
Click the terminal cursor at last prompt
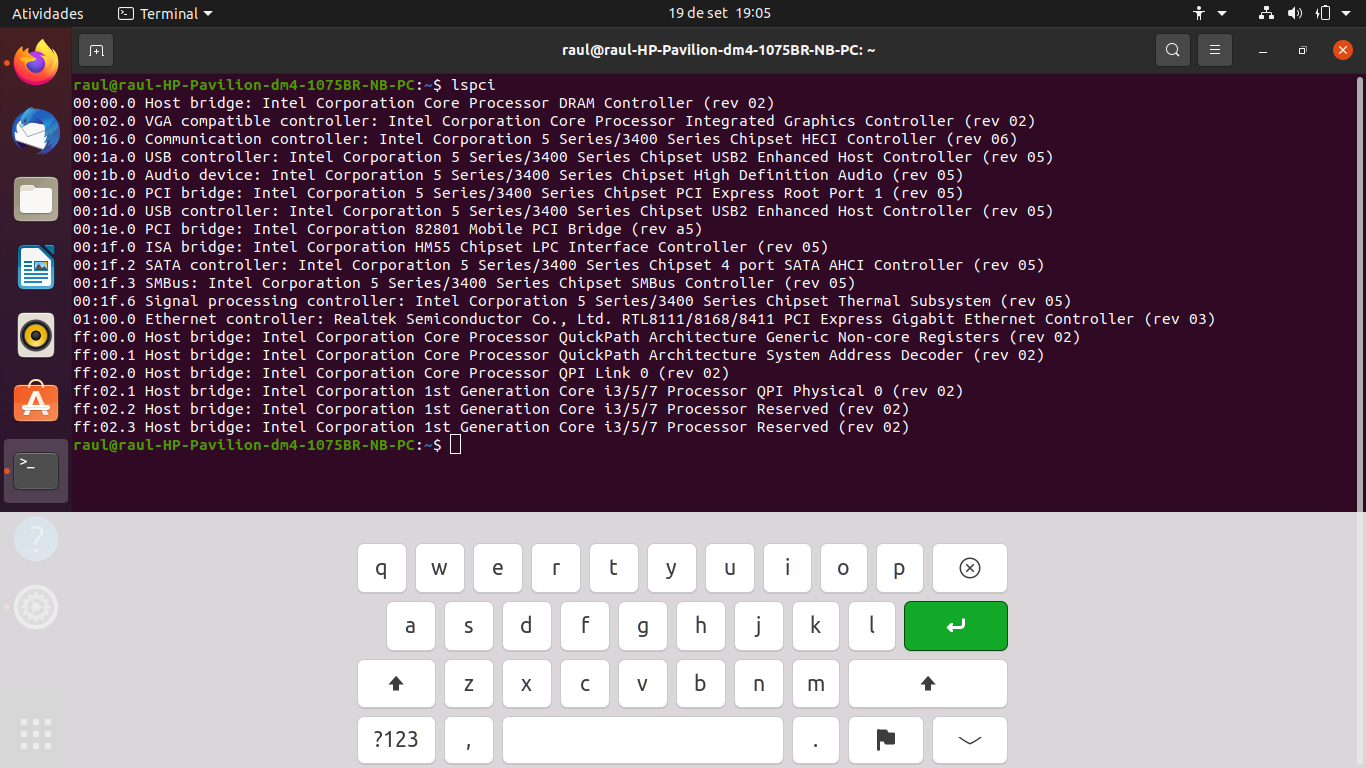456,445
